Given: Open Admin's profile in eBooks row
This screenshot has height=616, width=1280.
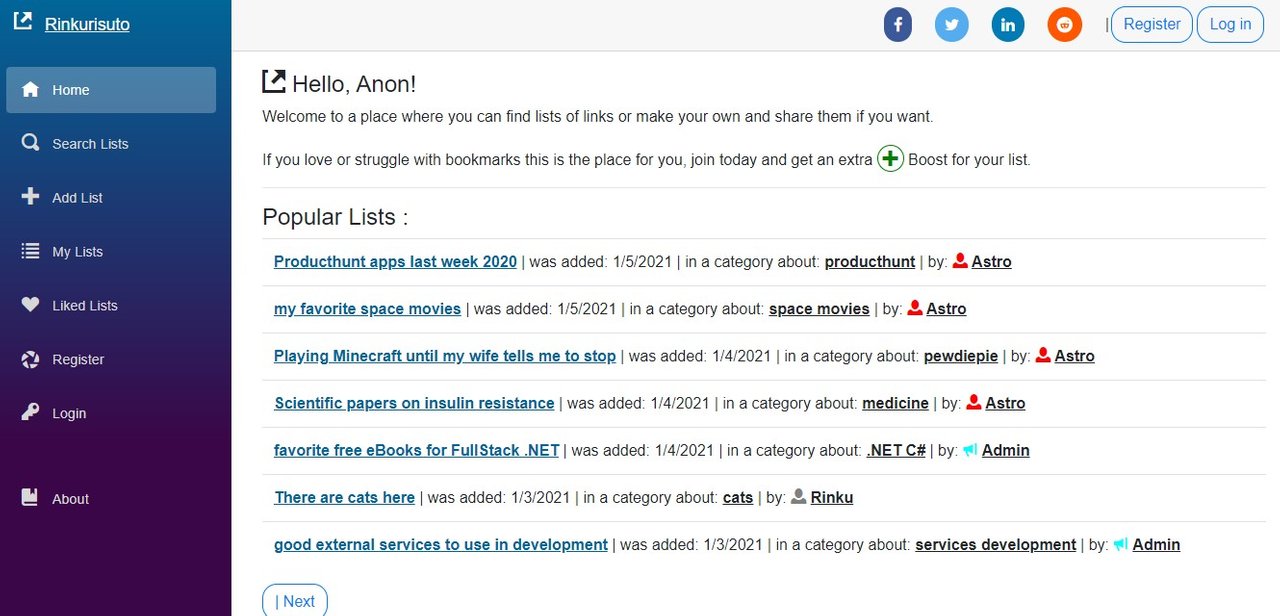Looking at the screenshot, I should (1006, 450).
